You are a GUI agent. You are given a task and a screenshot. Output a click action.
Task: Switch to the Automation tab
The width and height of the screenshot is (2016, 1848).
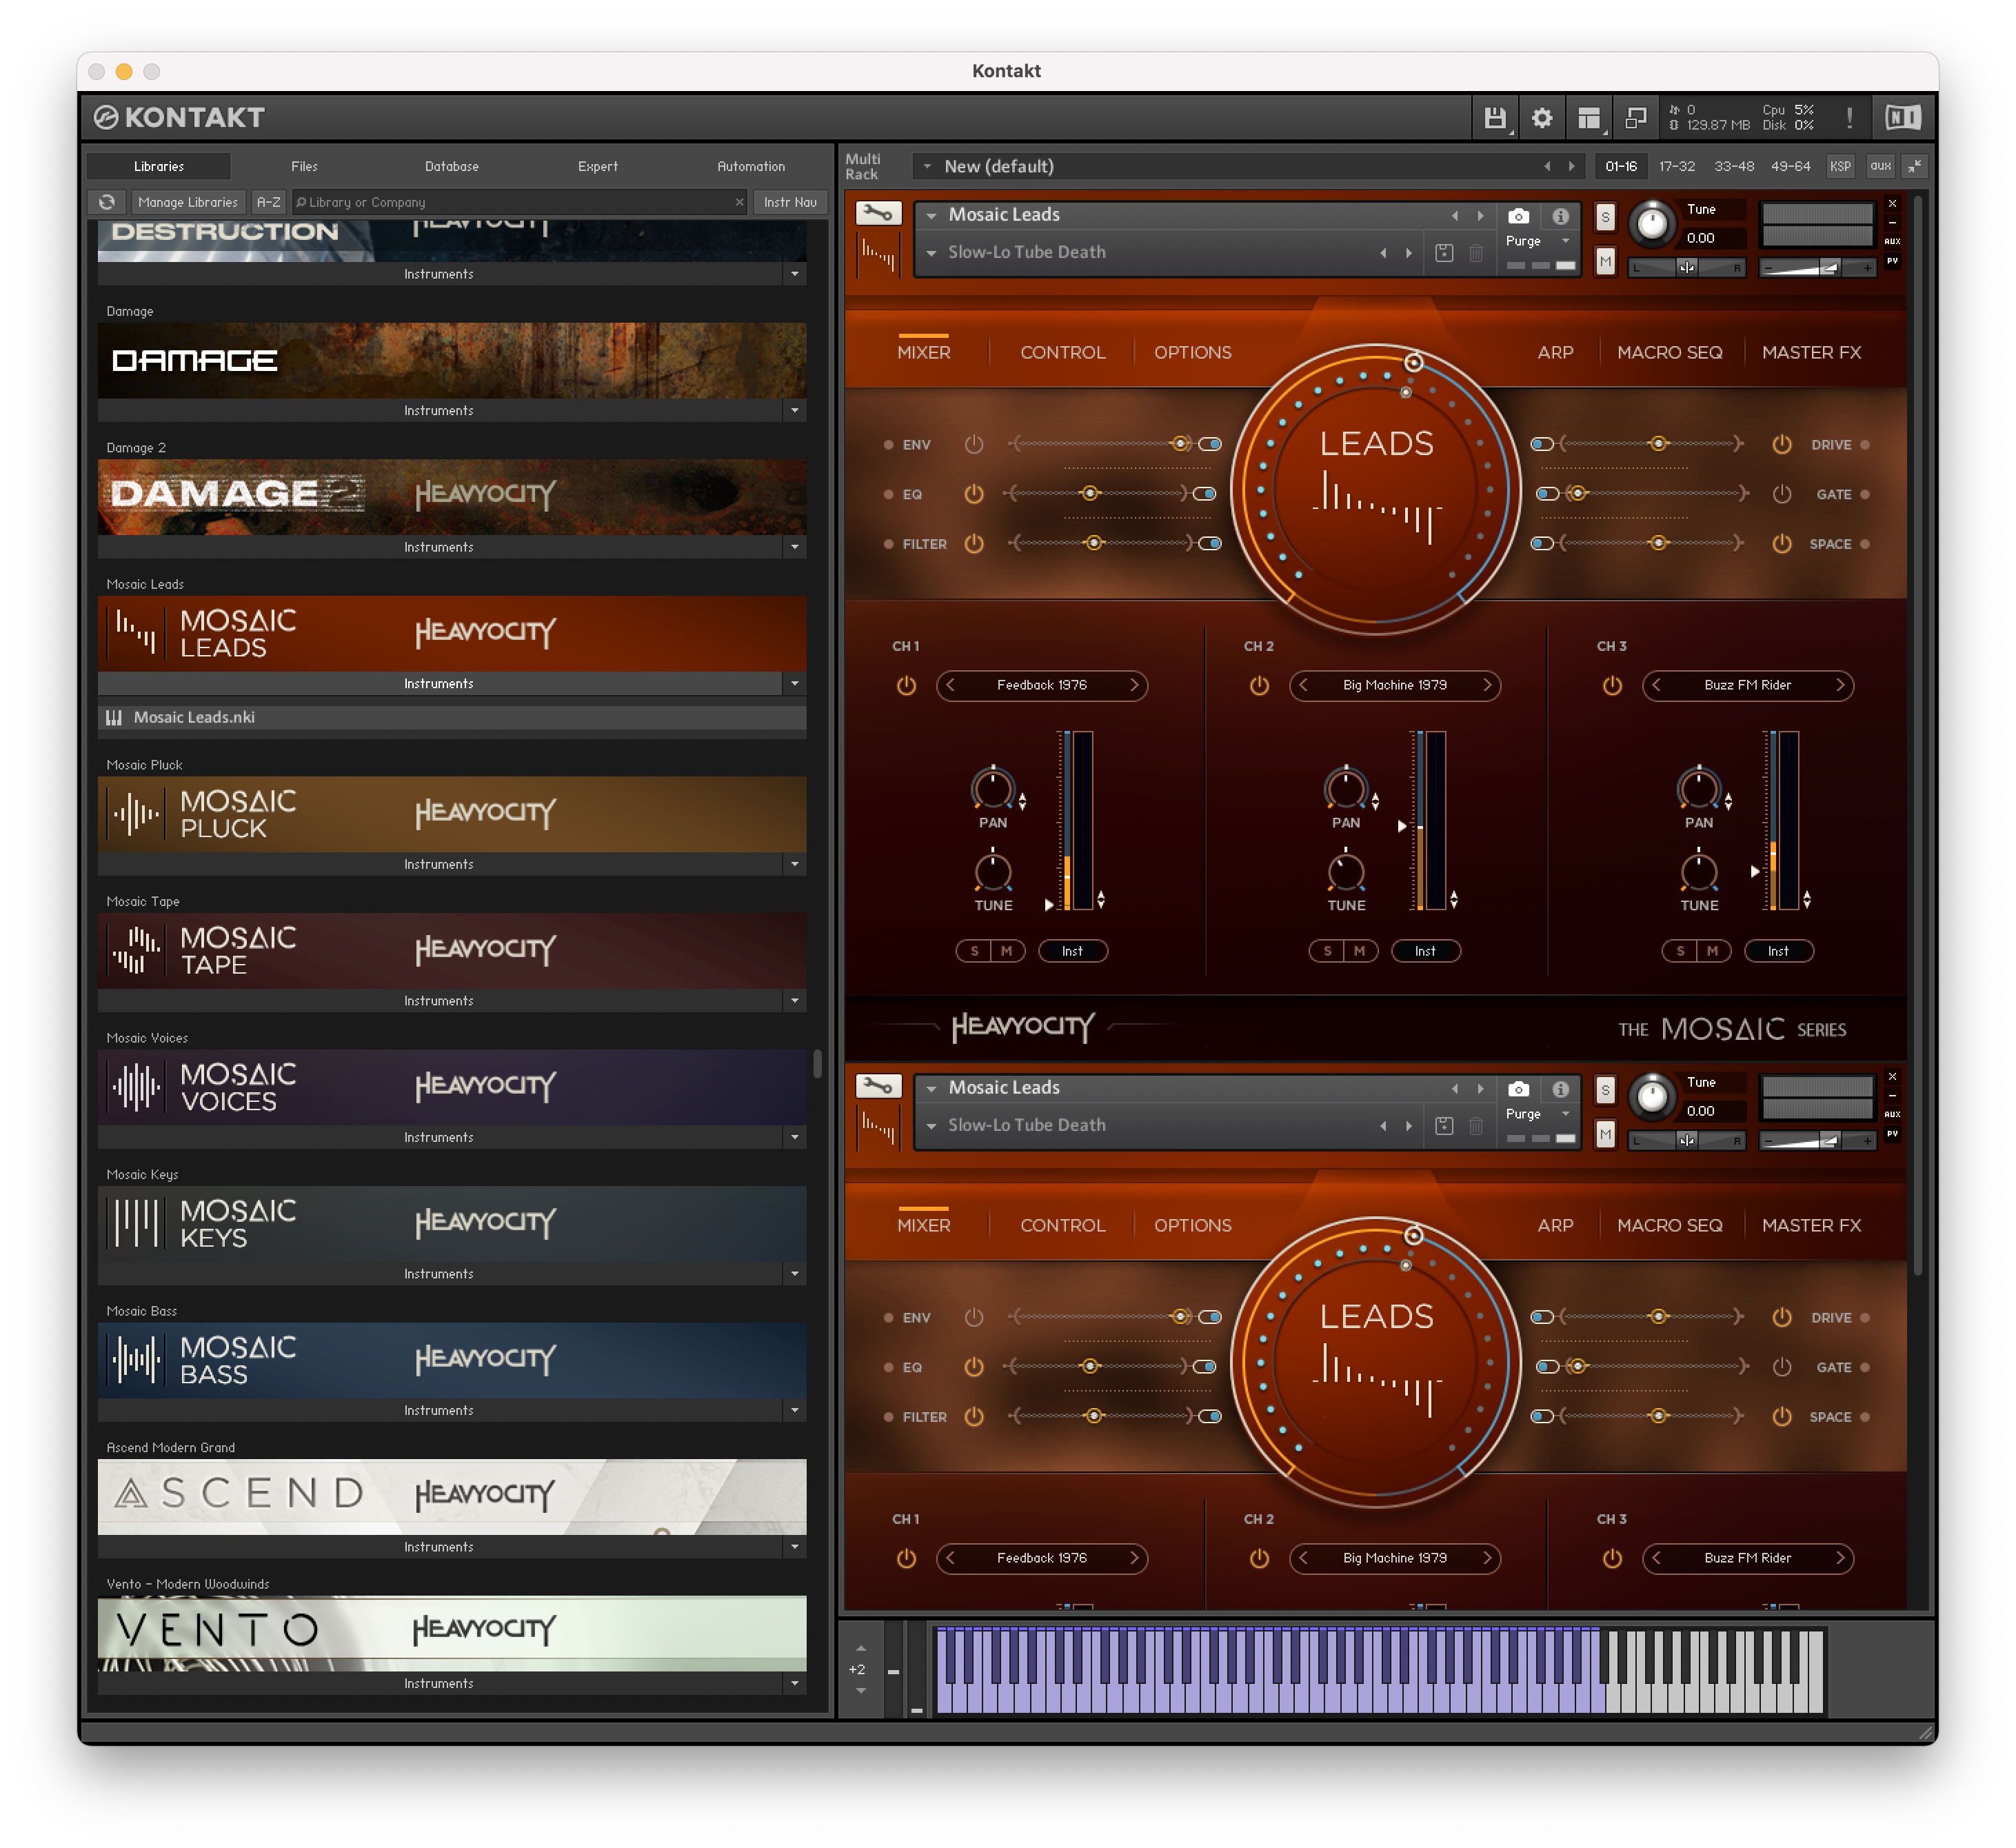751,166
